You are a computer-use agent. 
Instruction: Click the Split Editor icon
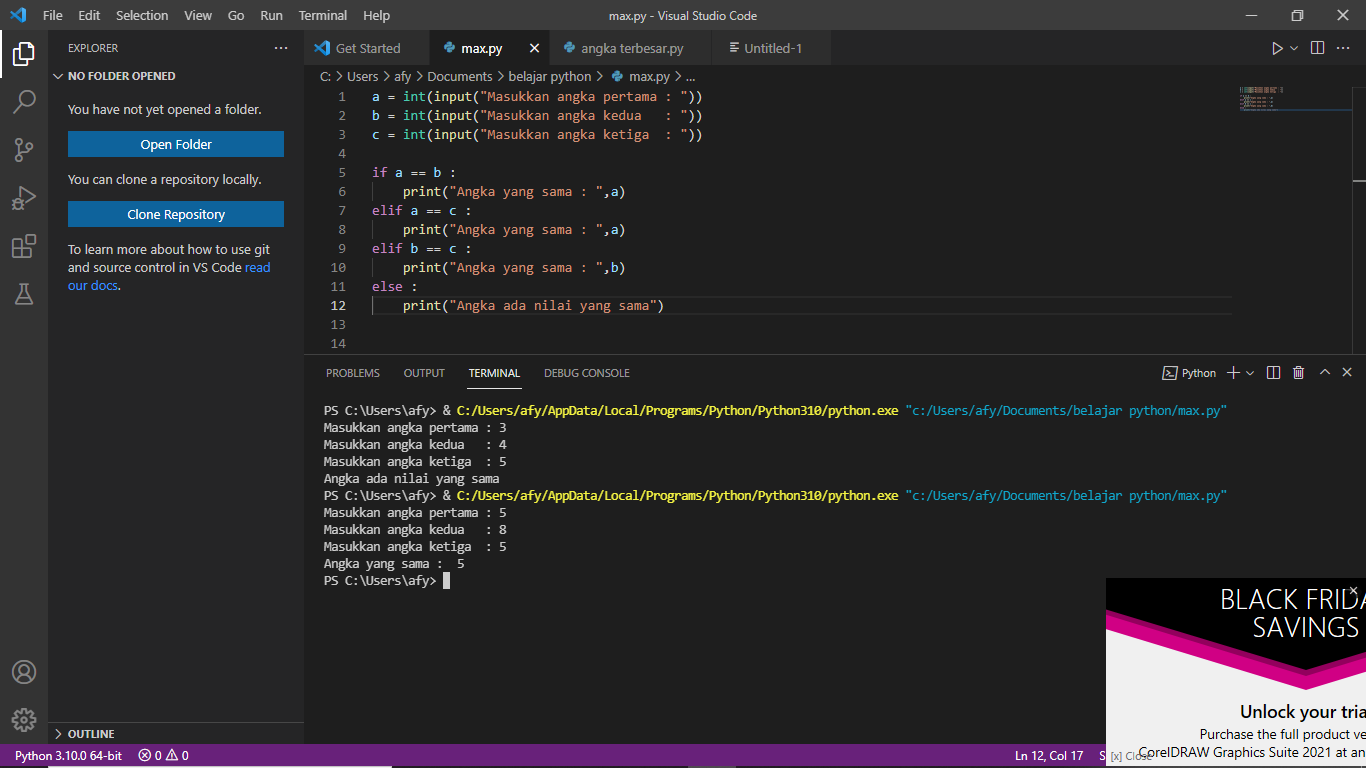1317,48
